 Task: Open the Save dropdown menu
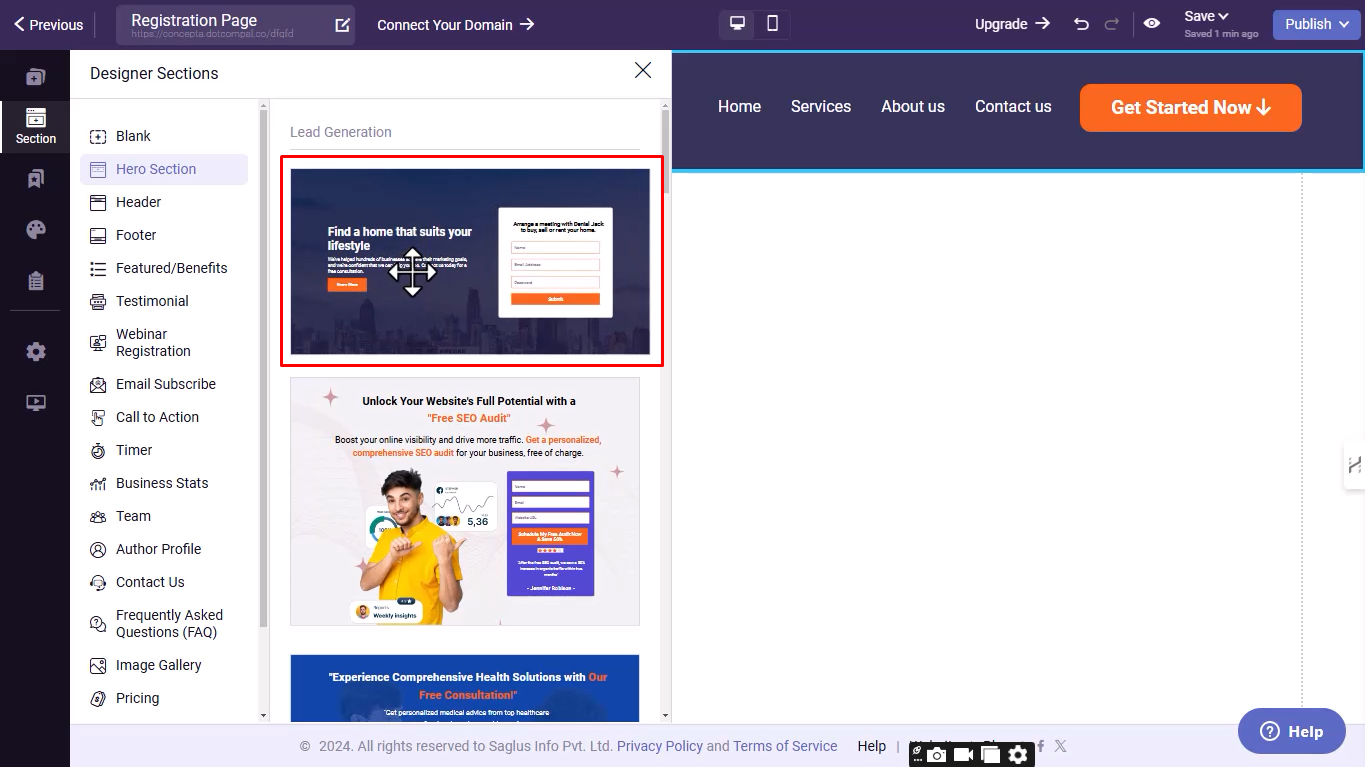point(1206,16)
